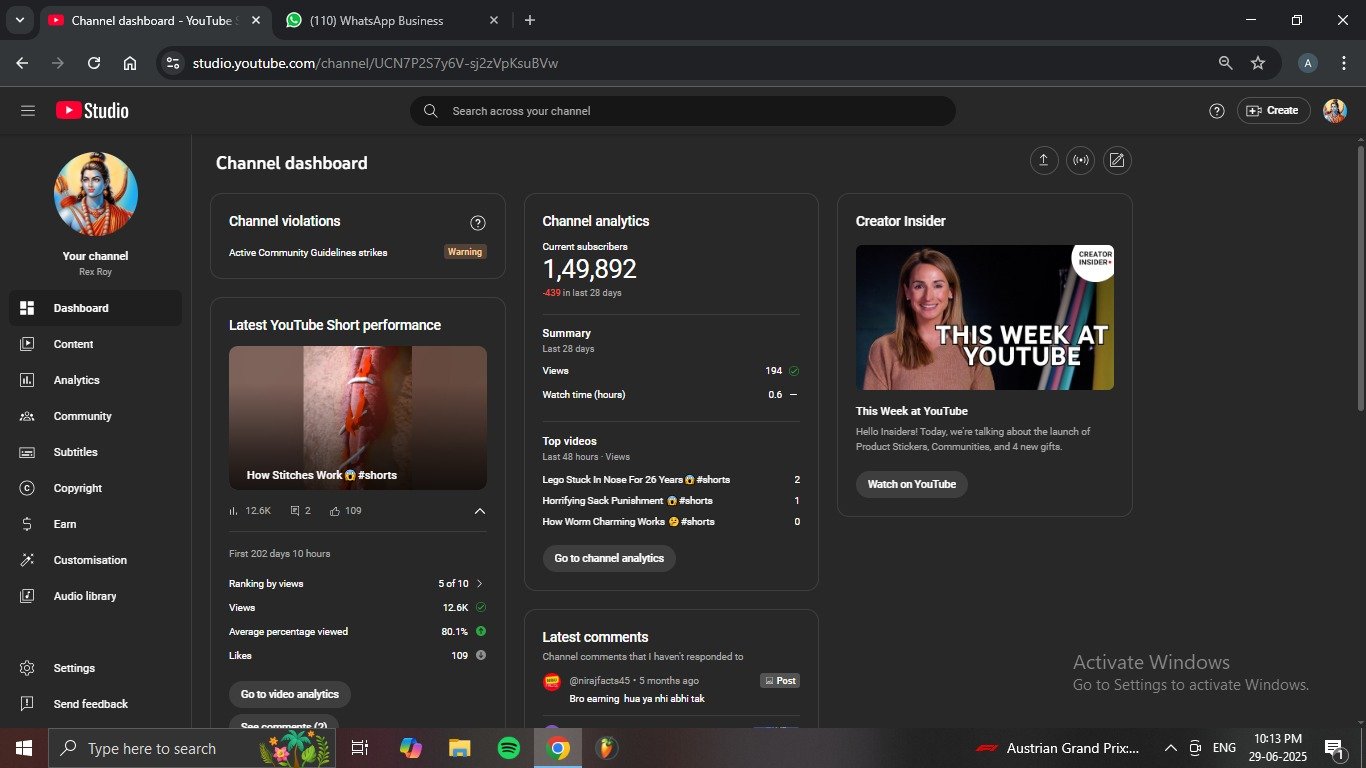This screenshot has width=1366, height=768.
Task: Open Content in the sidebar
Action: click(95, 344)
